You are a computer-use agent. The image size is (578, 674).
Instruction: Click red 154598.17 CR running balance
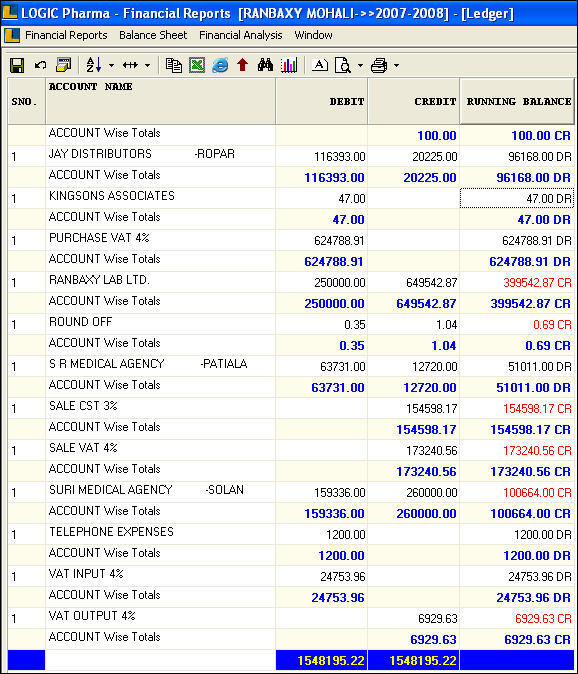[x=537, y=409]
